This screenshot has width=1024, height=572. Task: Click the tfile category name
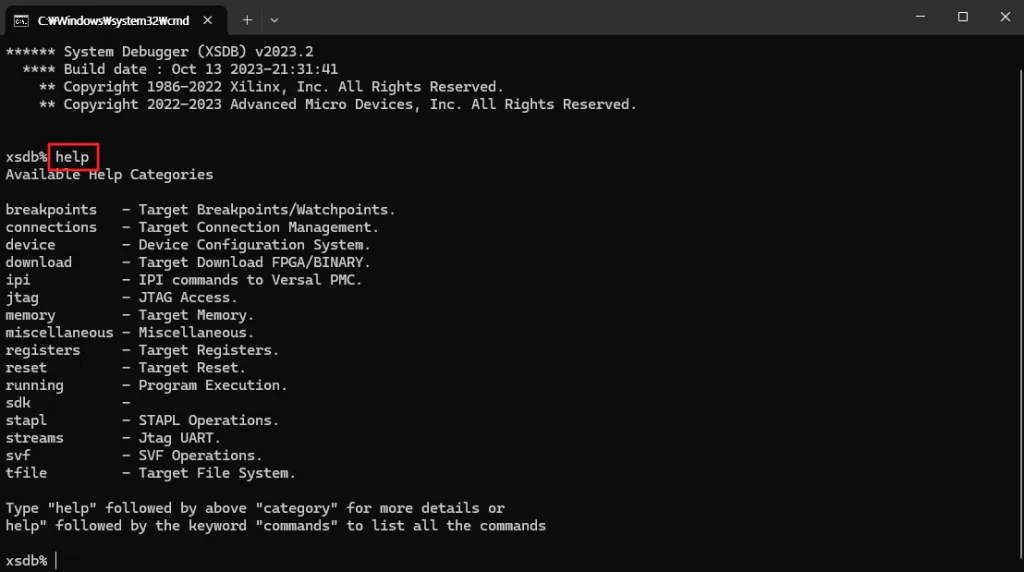click(x=26, y=472)
